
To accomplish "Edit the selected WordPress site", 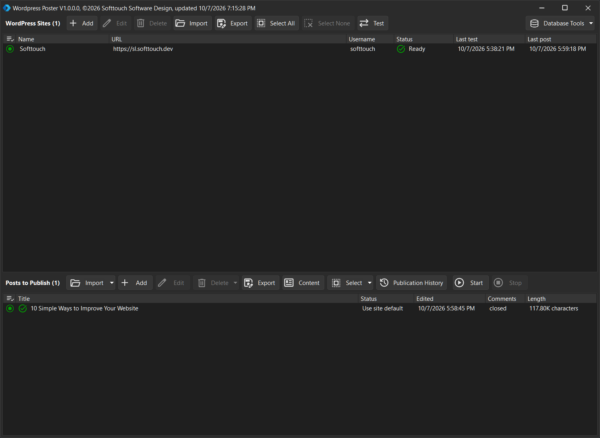I will tap(115, 23).
